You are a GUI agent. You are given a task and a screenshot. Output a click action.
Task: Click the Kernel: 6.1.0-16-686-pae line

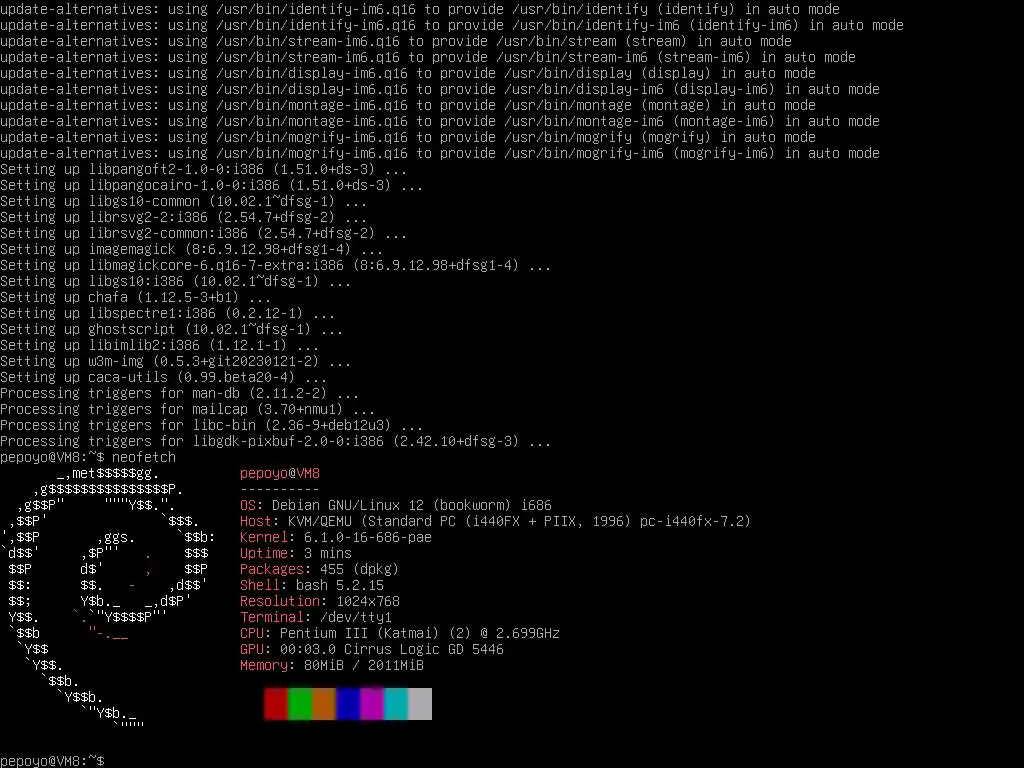[336, 537]
